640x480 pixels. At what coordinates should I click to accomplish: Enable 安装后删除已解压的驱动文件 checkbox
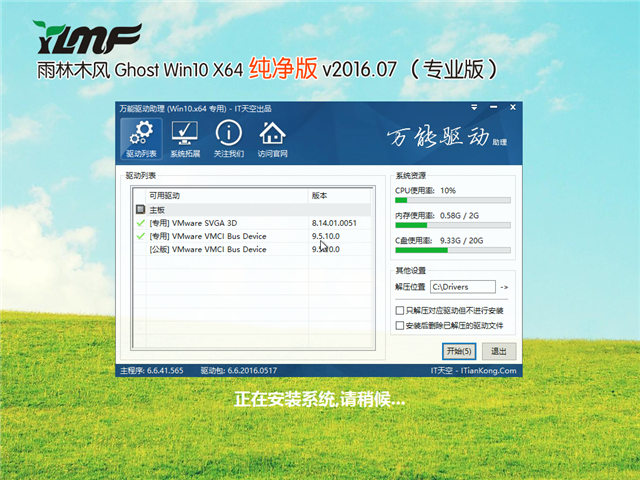[x=400, y=325]
